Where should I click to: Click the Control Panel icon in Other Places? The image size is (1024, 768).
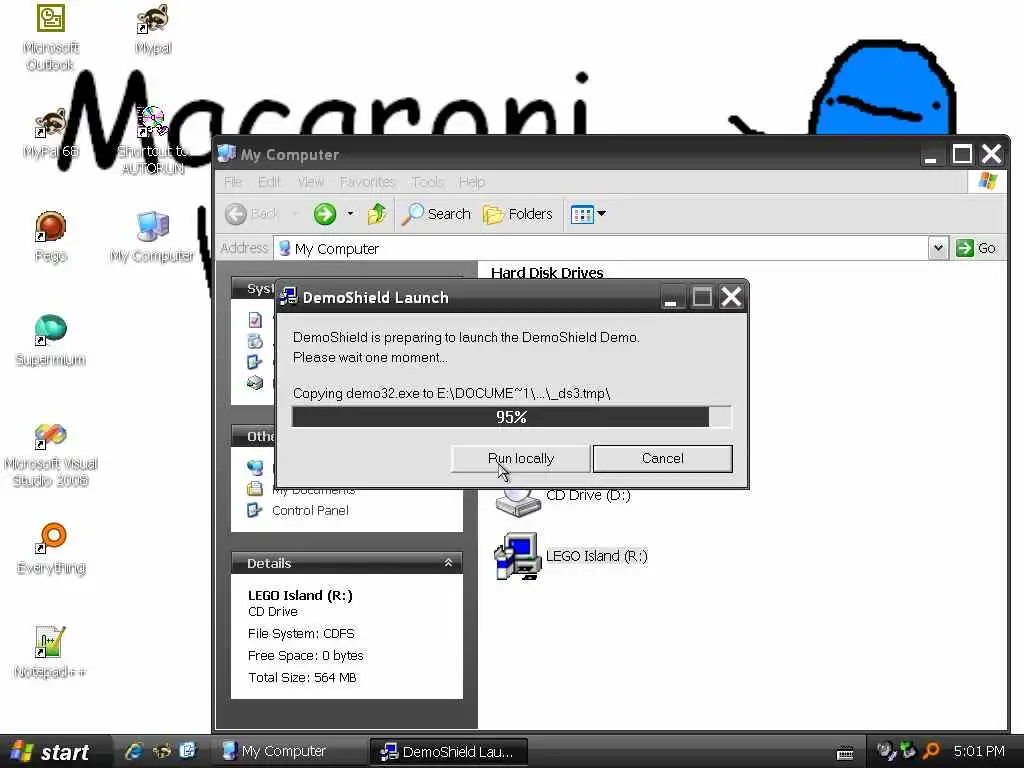pos(255,511)
